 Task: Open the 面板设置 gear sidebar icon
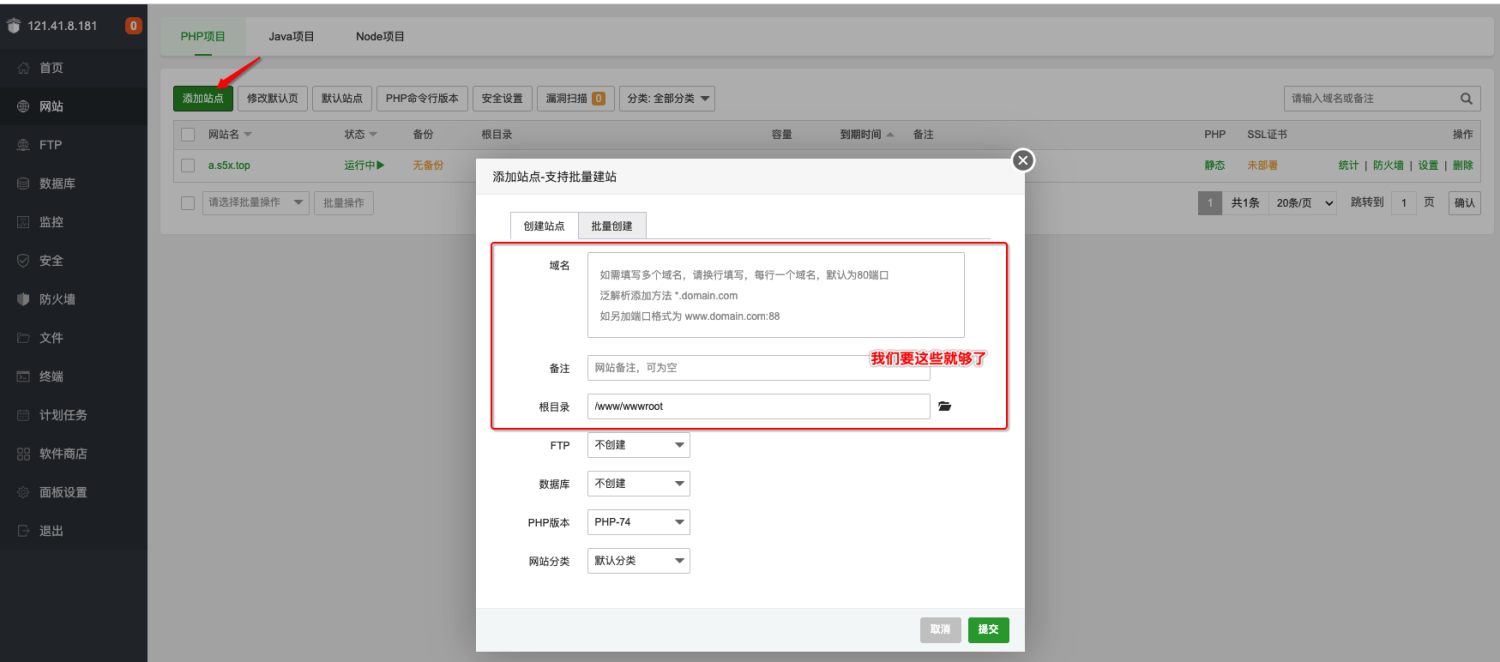[23, 492]
